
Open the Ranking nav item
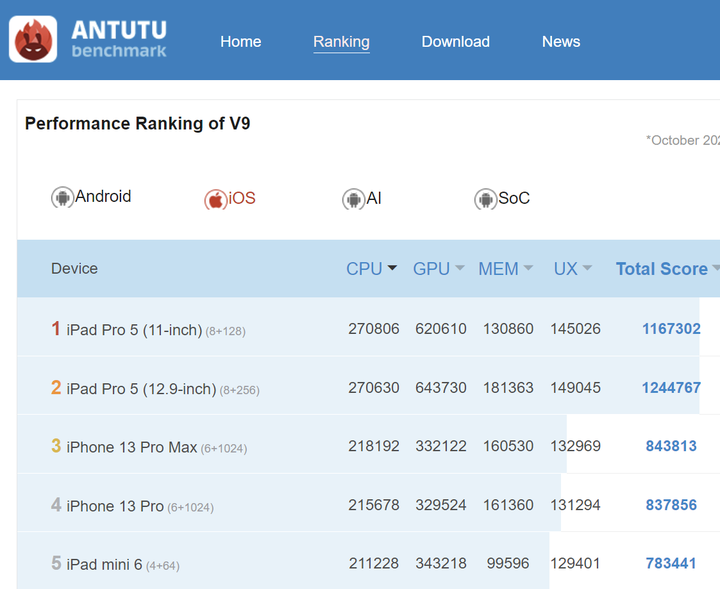click(x=341, y=42)
